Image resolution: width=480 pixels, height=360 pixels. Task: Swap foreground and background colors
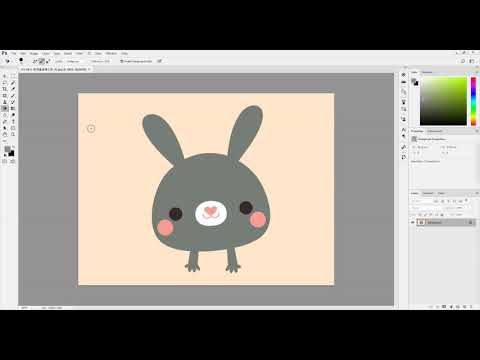click(14, 146)
